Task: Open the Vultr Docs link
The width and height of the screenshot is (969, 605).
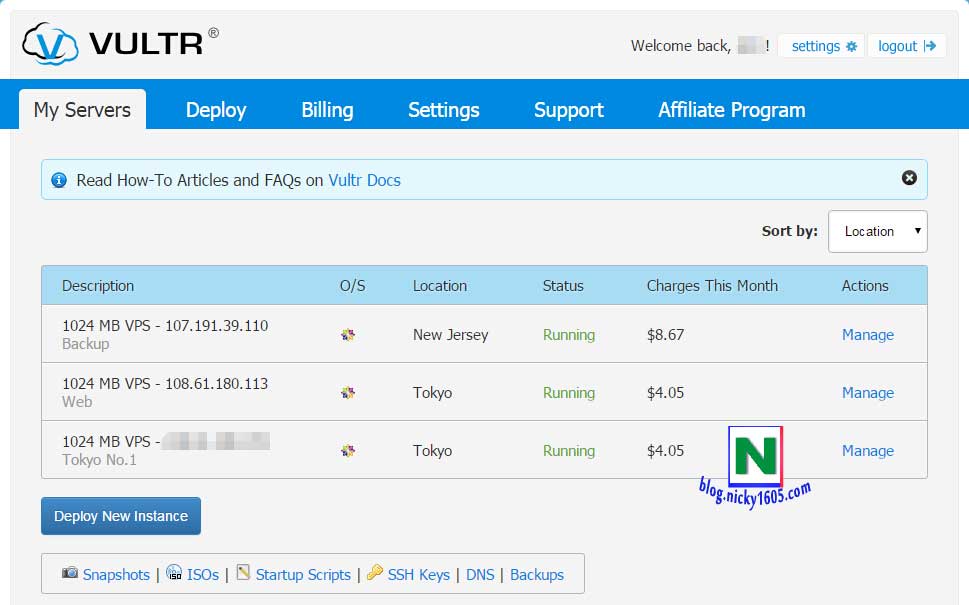Action: pos(364,180)
